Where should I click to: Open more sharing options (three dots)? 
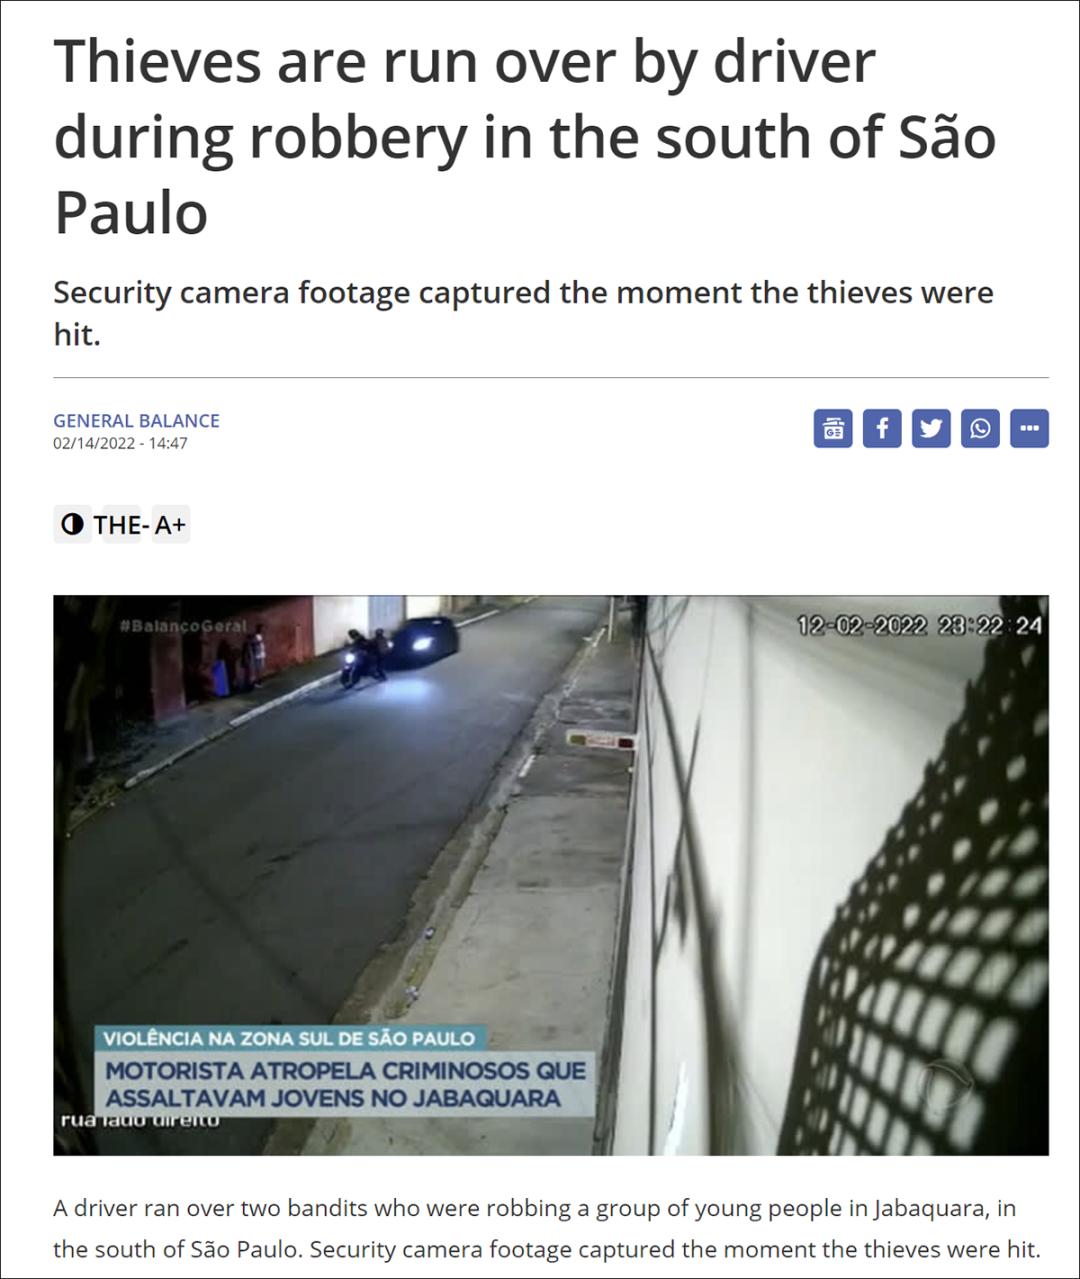coord(1029,428)
